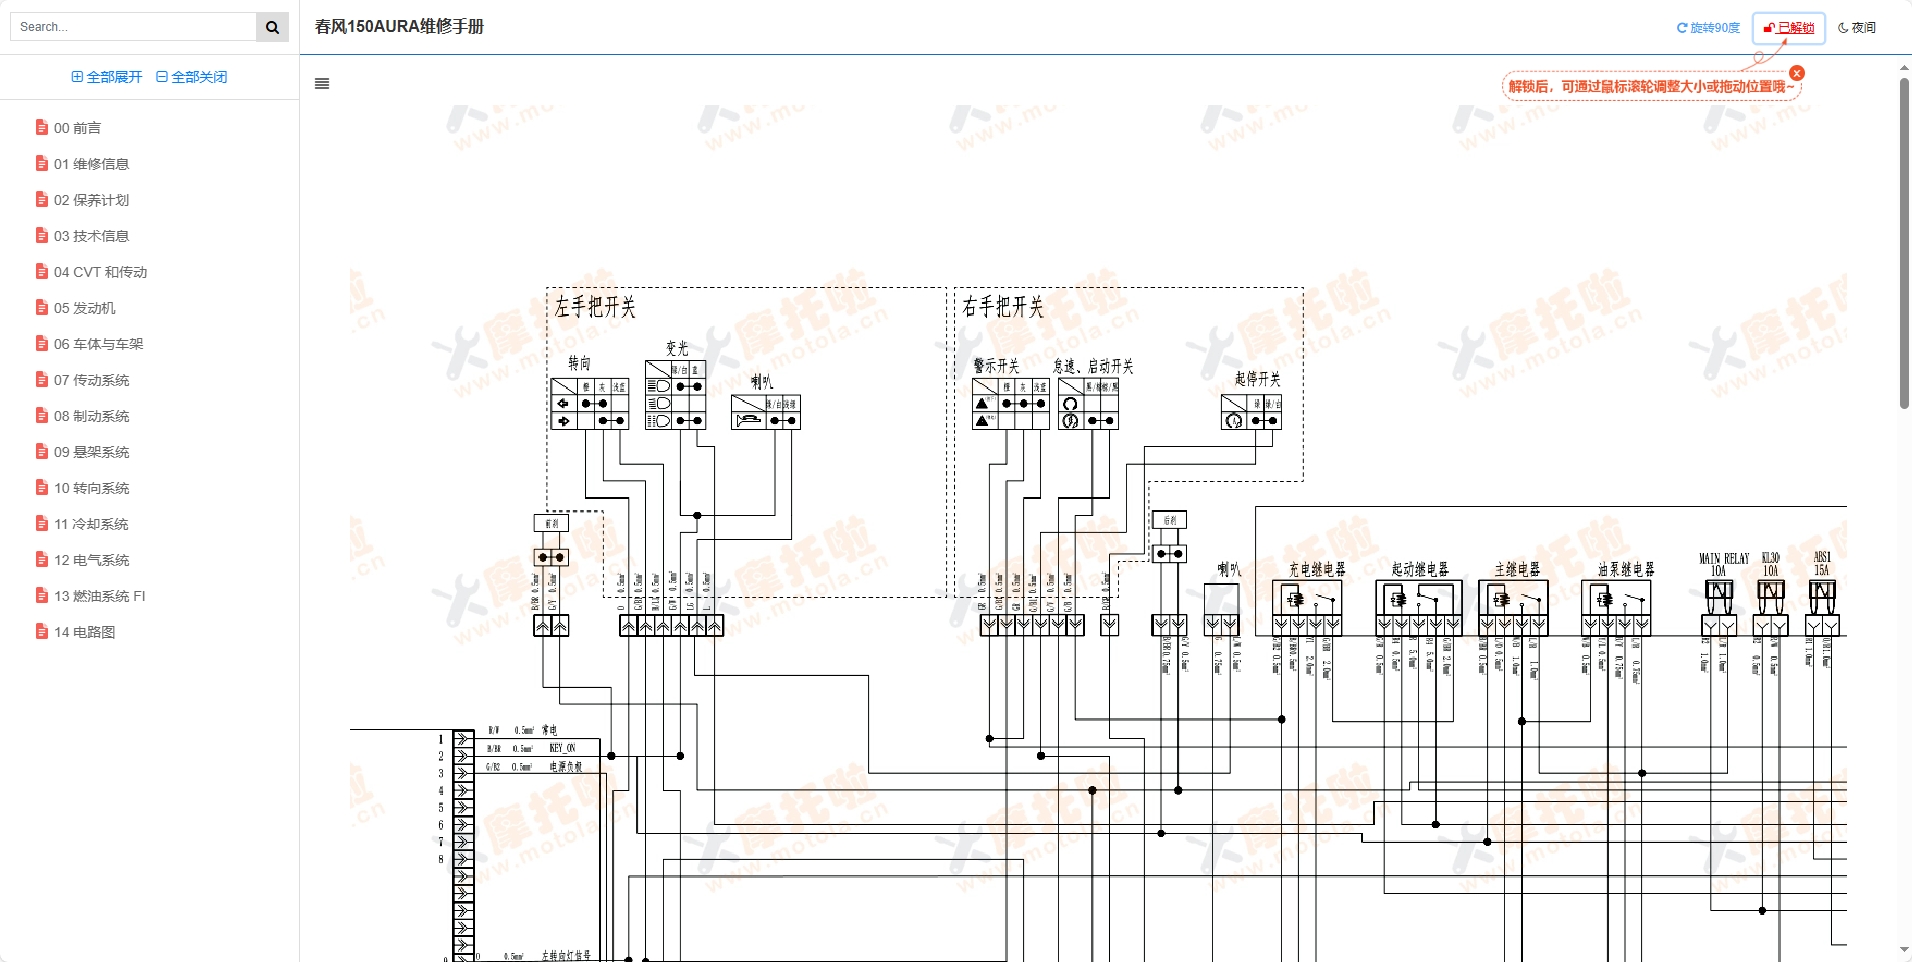Click the 变光 dimmer switch label
Screen dimensions: 1912x962
click(677, 348)
